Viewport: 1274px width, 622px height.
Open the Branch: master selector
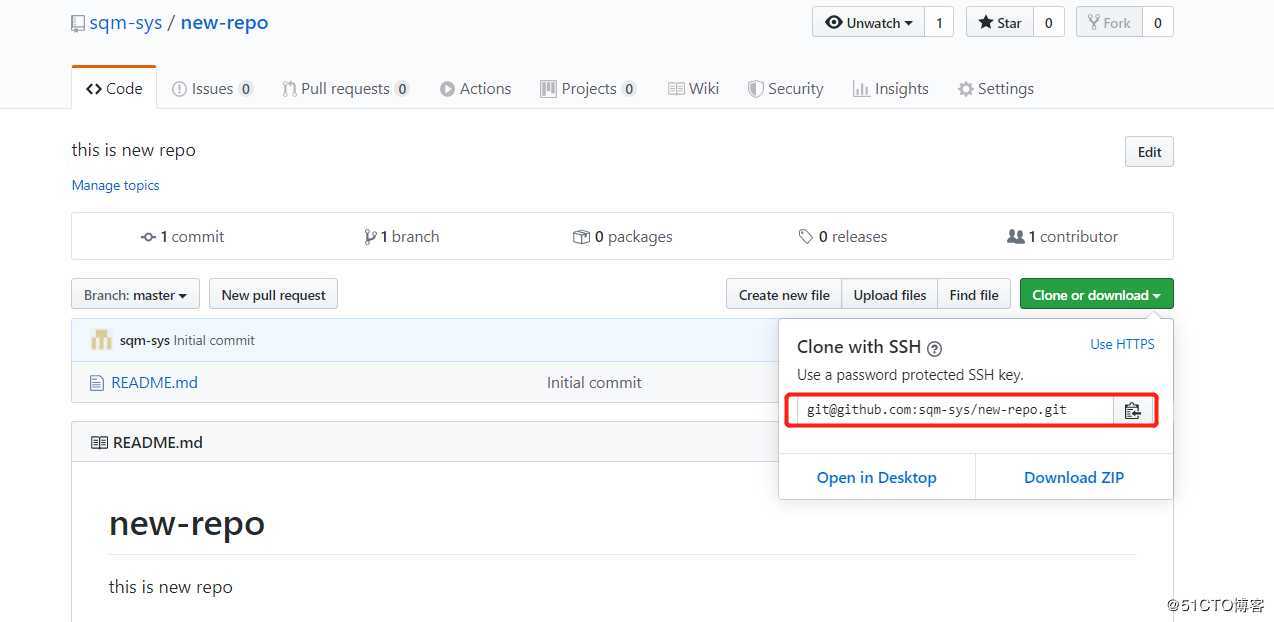135,295
